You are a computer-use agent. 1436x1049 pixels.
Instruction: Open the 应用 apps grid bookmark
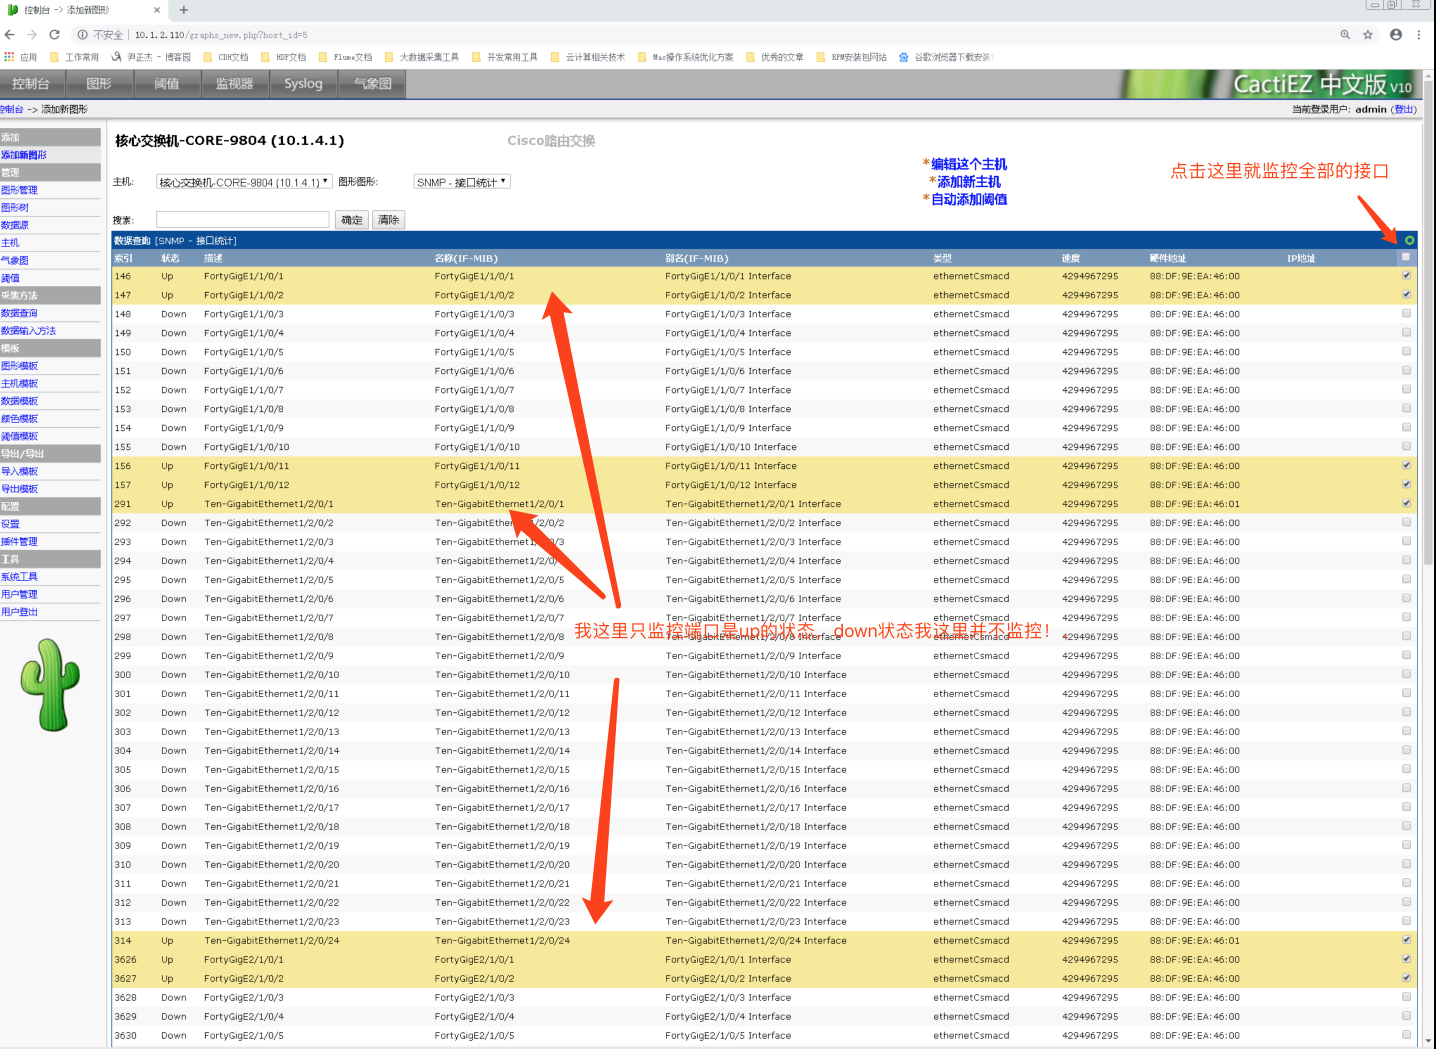click(x=21, y=57)
